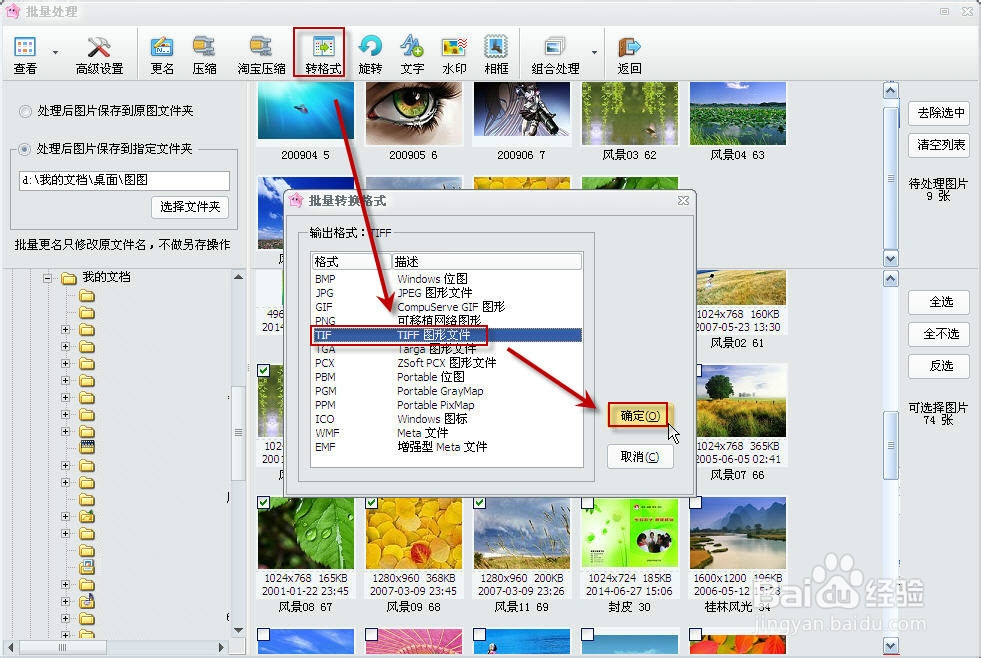Choose TIF TIFF 图形文件 format row
Screen dimensions: 981x658
(447, 335)
